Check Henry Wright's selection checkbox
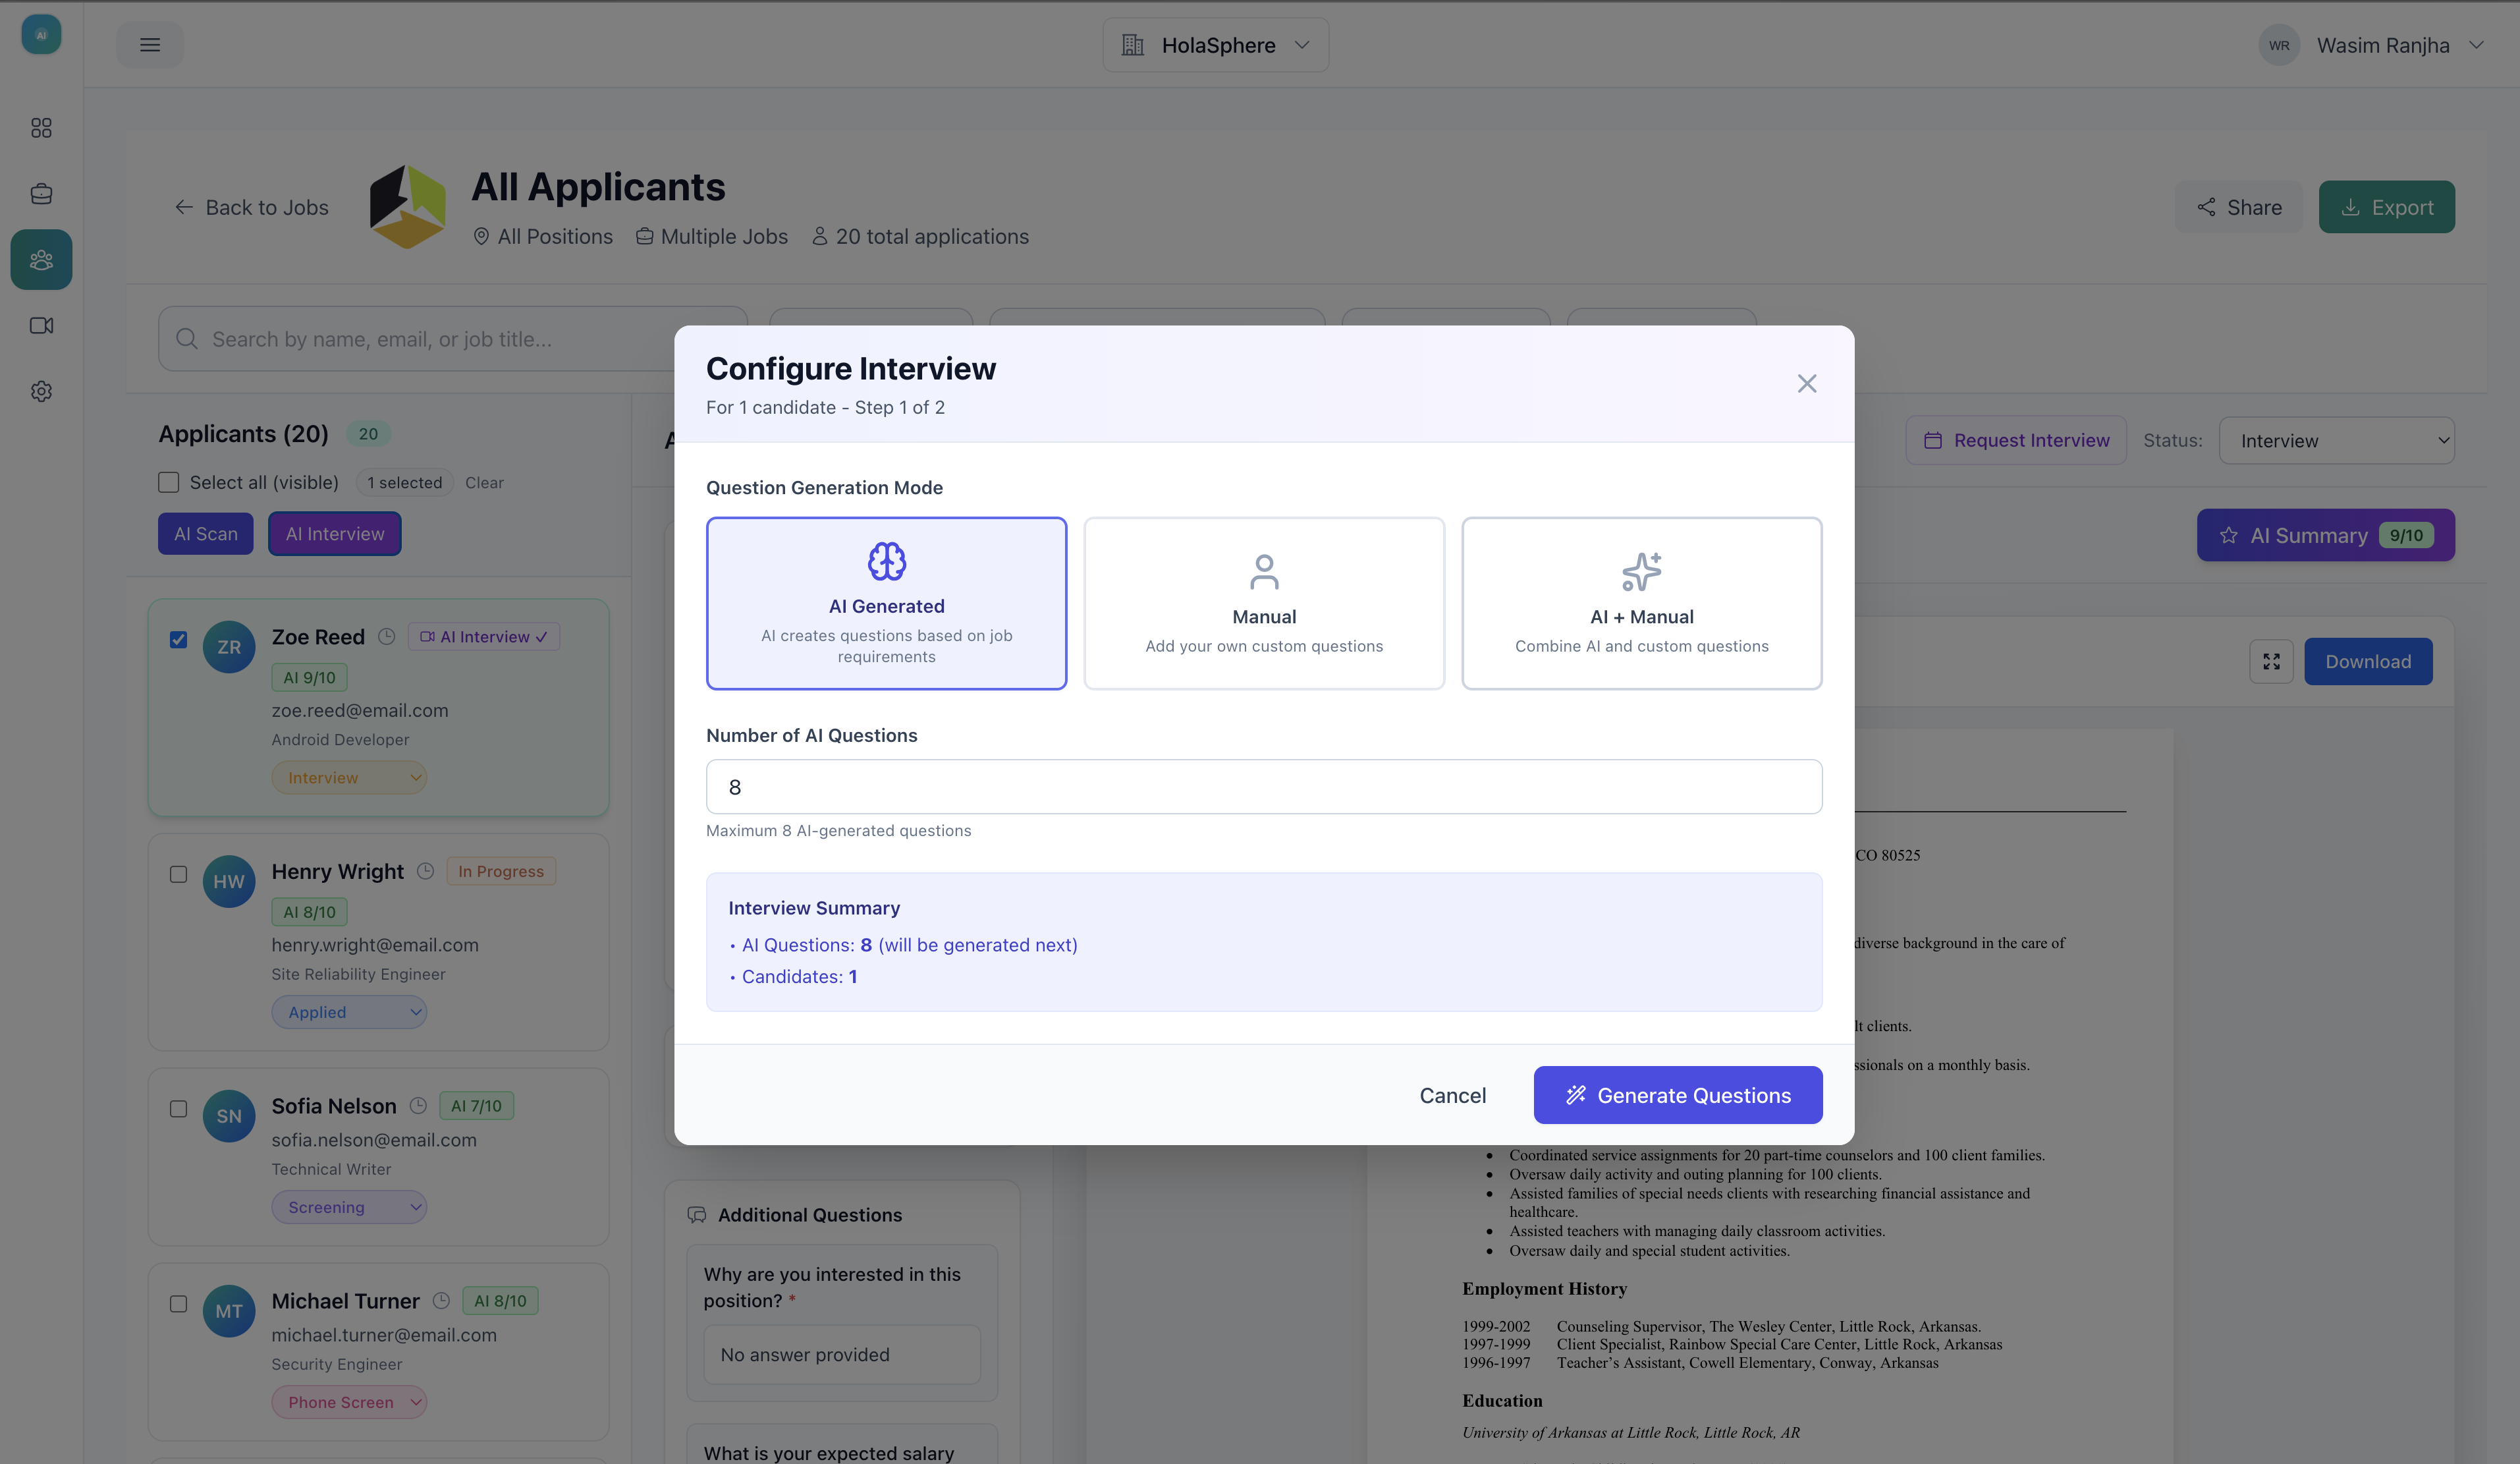Screen dimensions: 2520x1464 click(178, 873)
